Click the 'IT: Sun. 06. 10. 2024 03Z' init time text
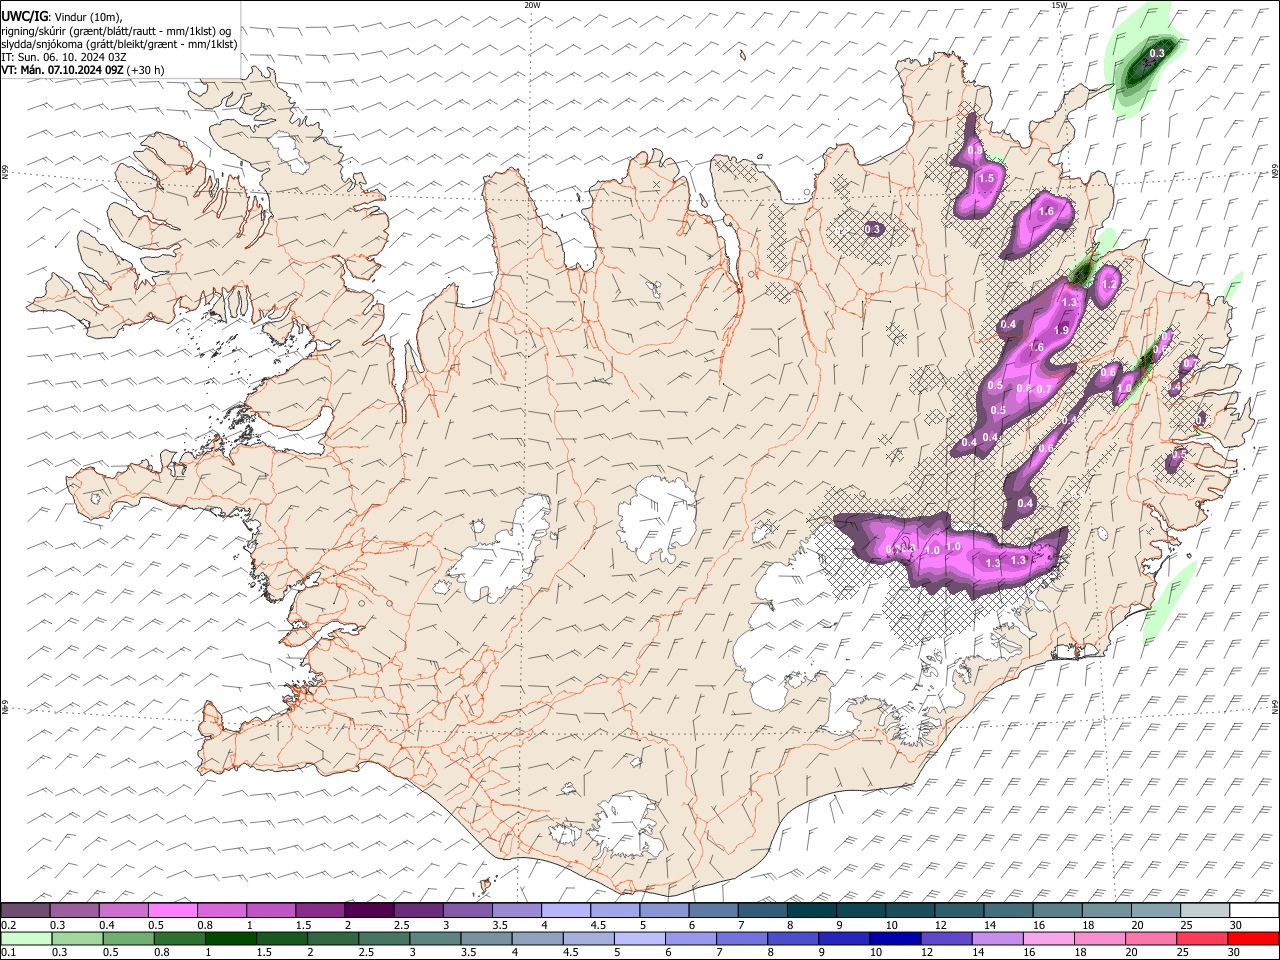1280x960 pixels. tap(64, 57)
